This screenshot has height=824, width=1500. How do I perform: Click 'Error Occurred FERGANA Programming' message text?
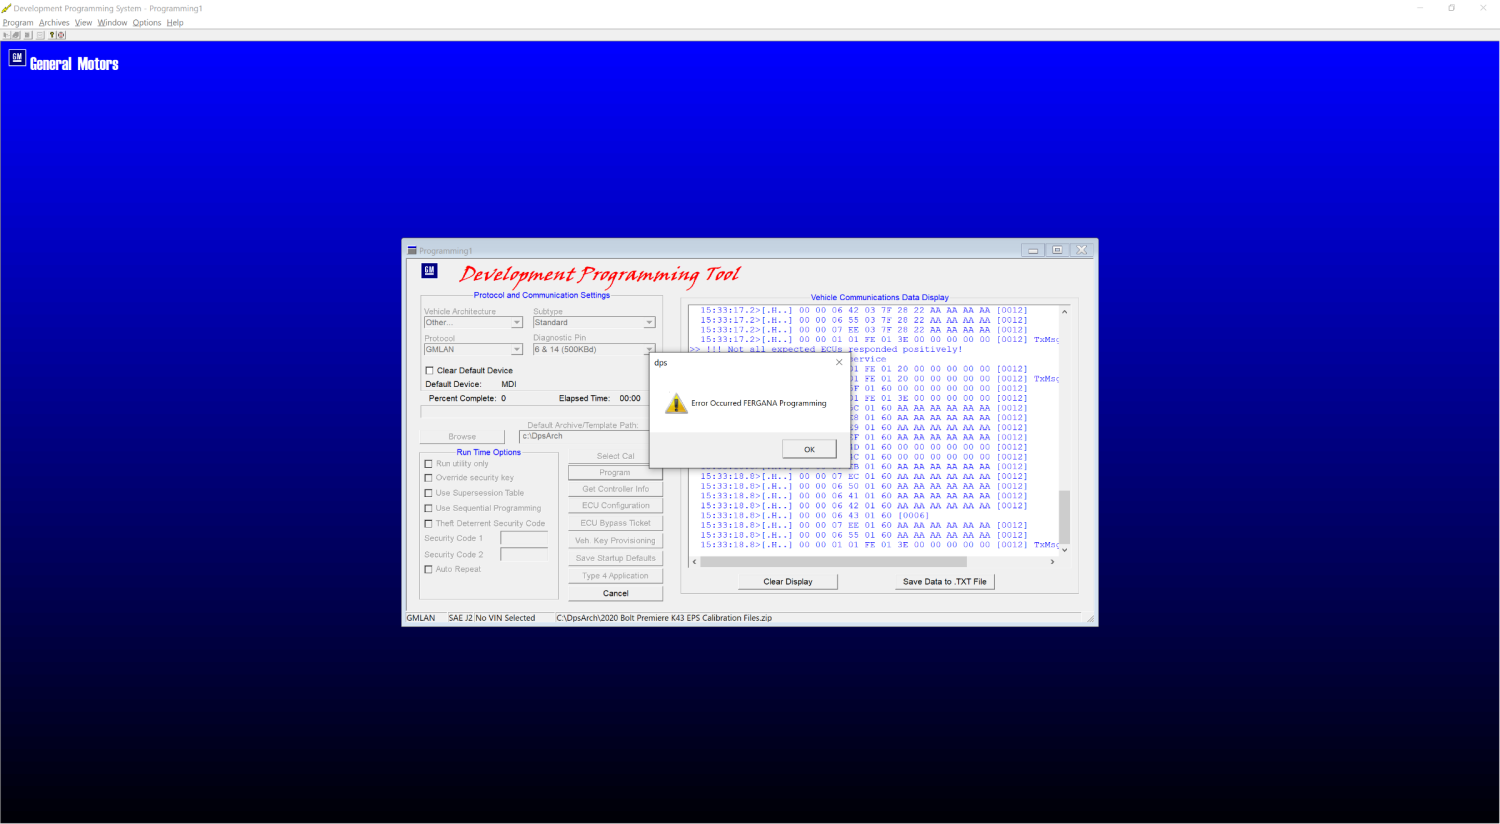[x=759, y=403]
